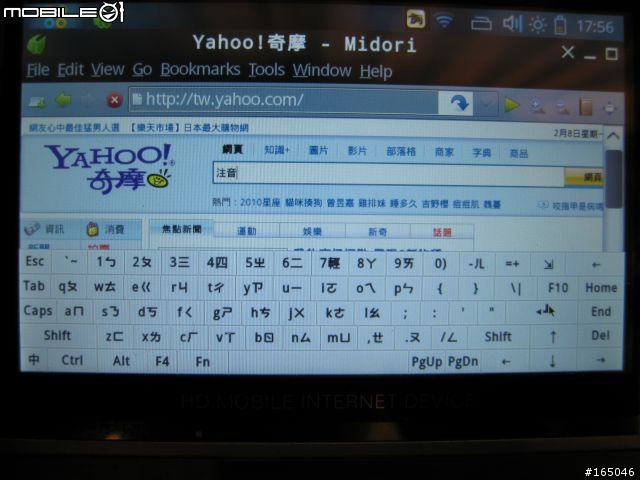Open the Edit menu

pyautogui.click(x=70, y=70)
